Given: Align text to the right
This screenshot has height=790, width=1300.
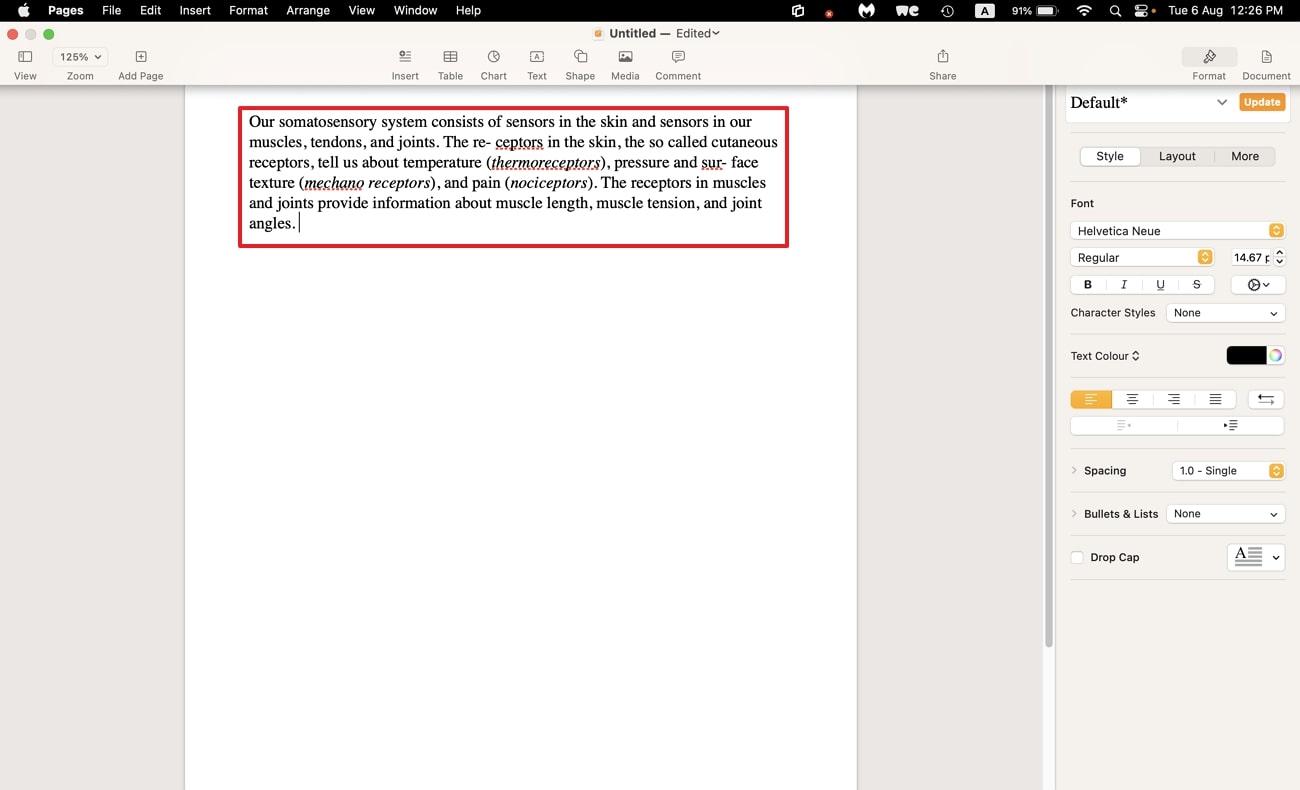Looking at the screenshot, I should [x=1173, y=399].
